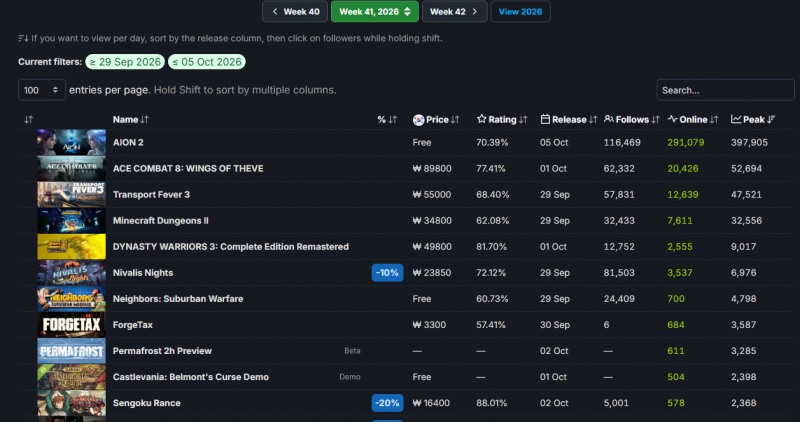Remove the ≤ 05 Oct 2026 filter

pos(207,62)
